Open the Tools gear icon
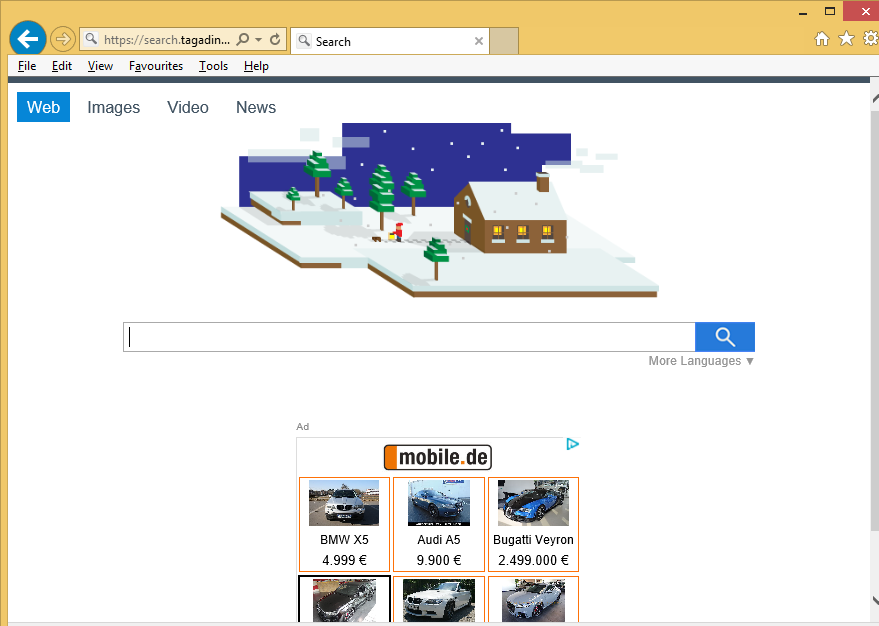This screenshot has height=626, width=879. pyautogui.click(x=870, y=39)
